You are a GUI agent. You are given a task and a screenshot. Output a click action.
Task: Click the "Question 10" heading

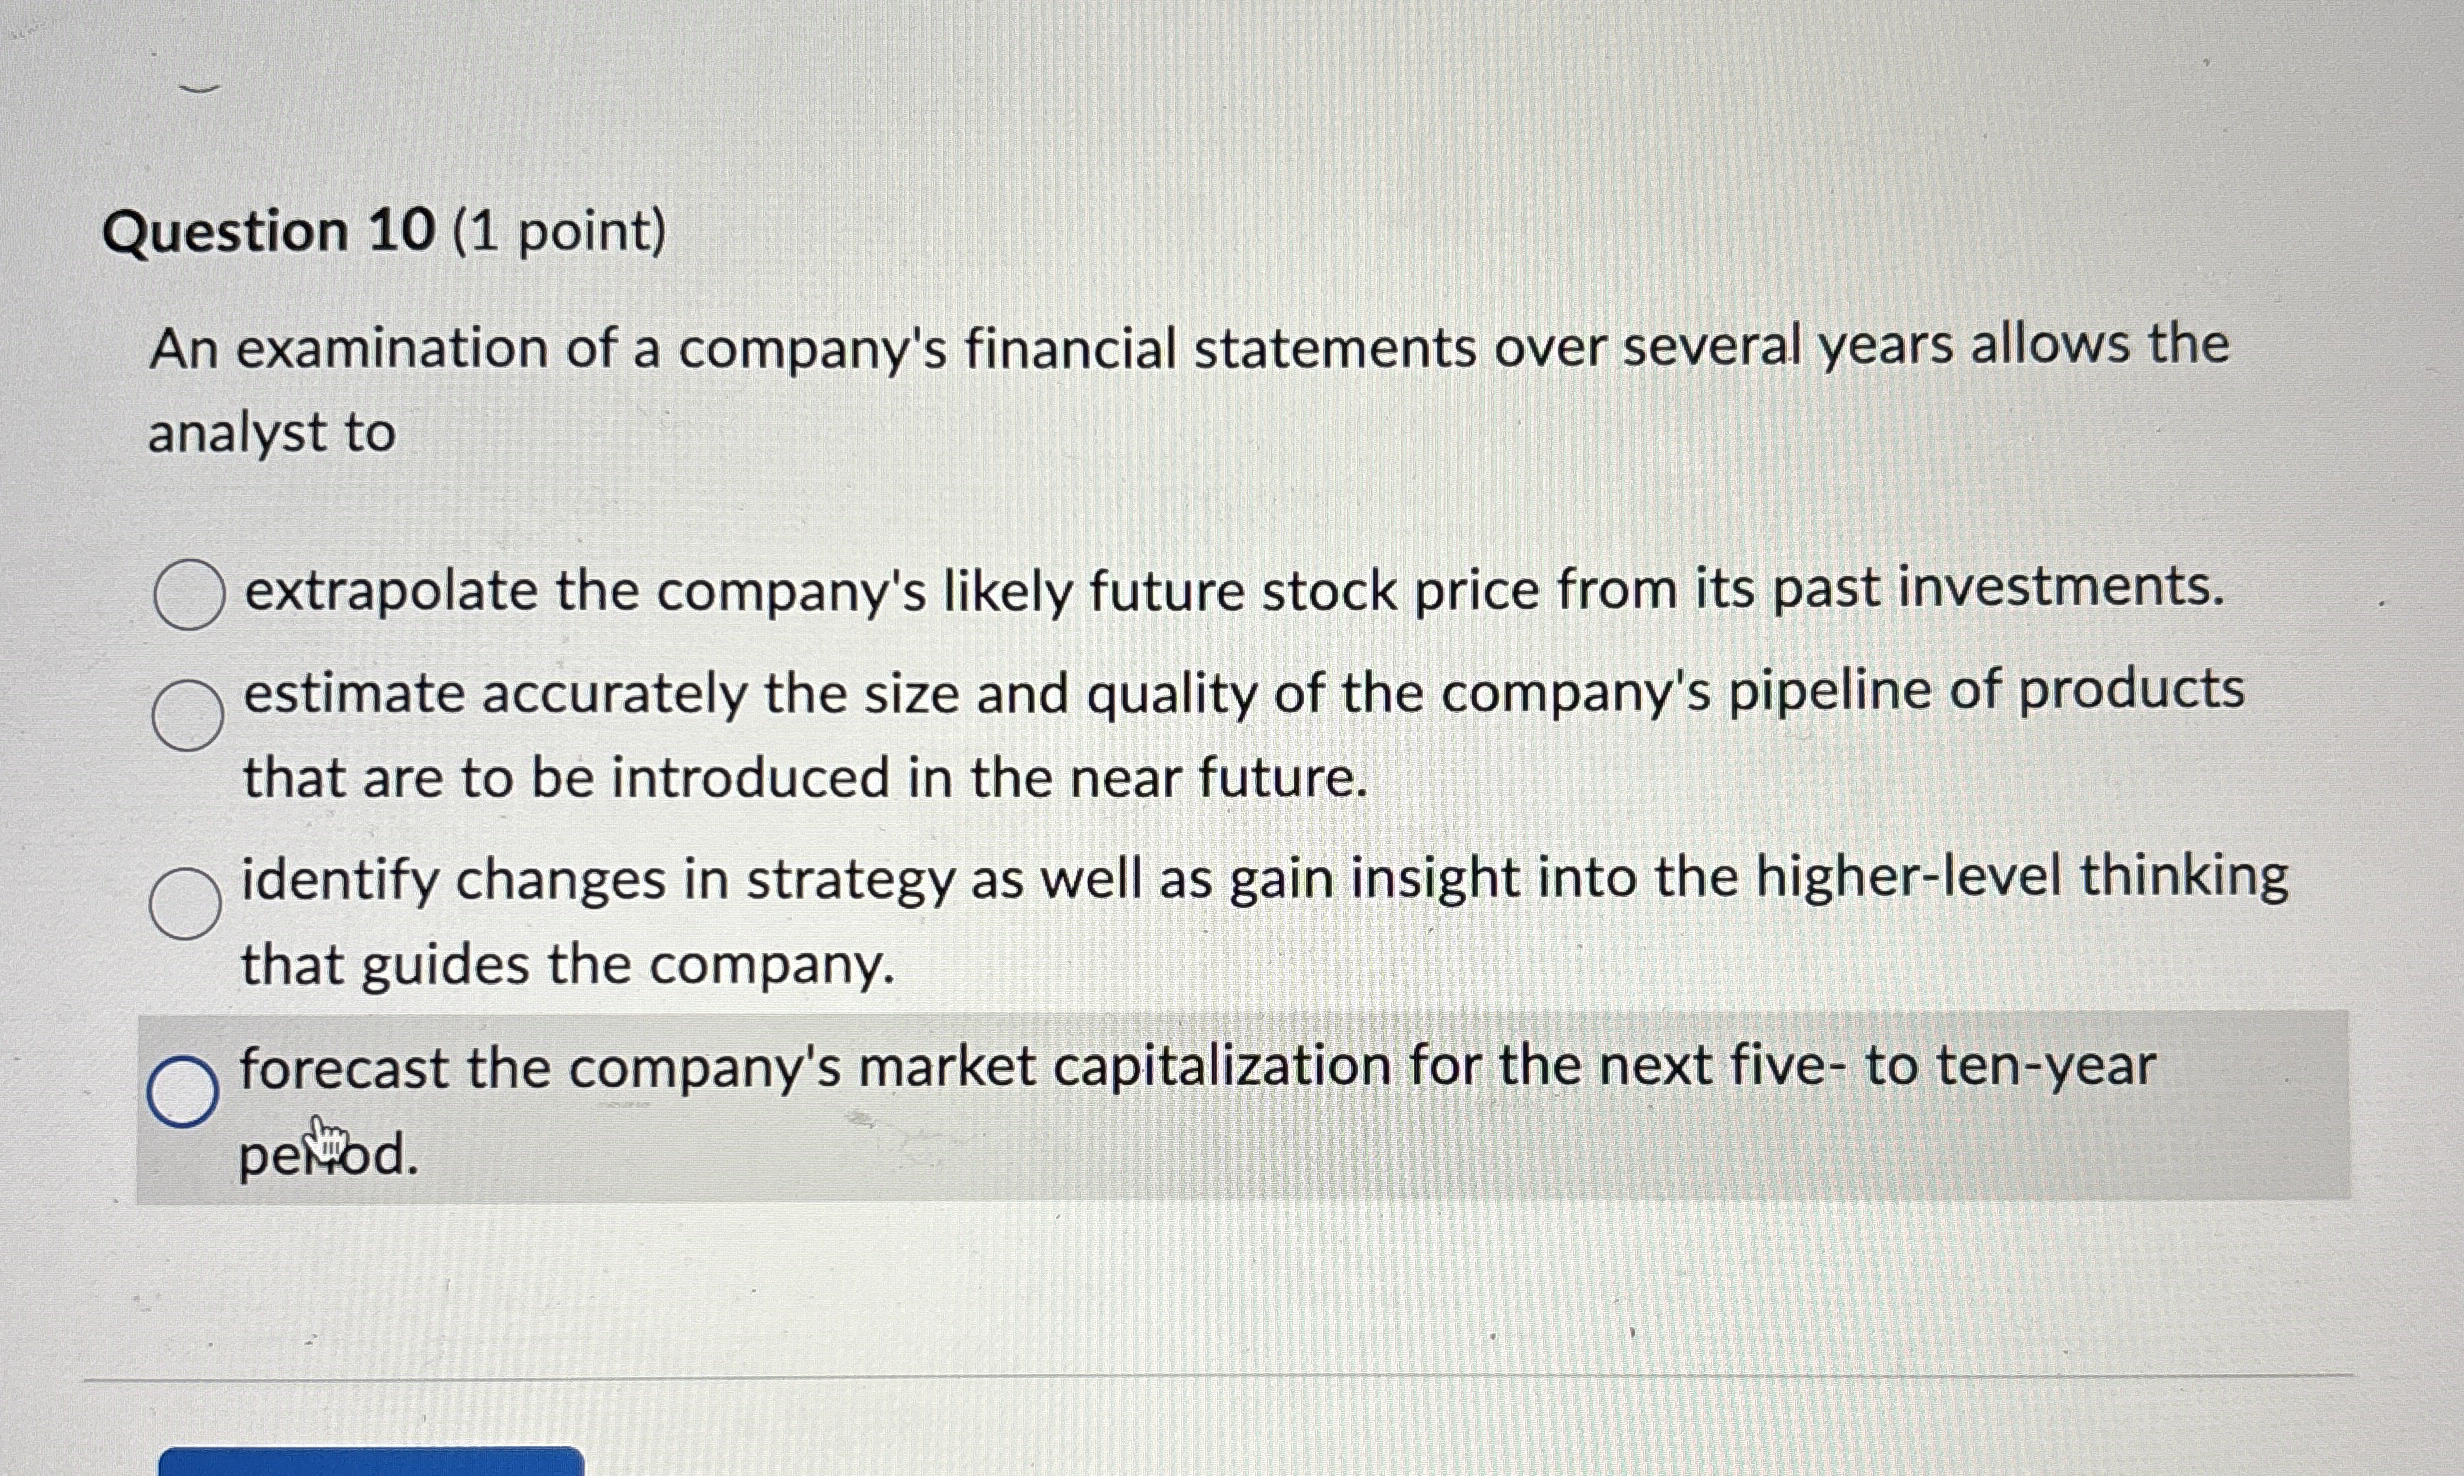pos(268,233)
